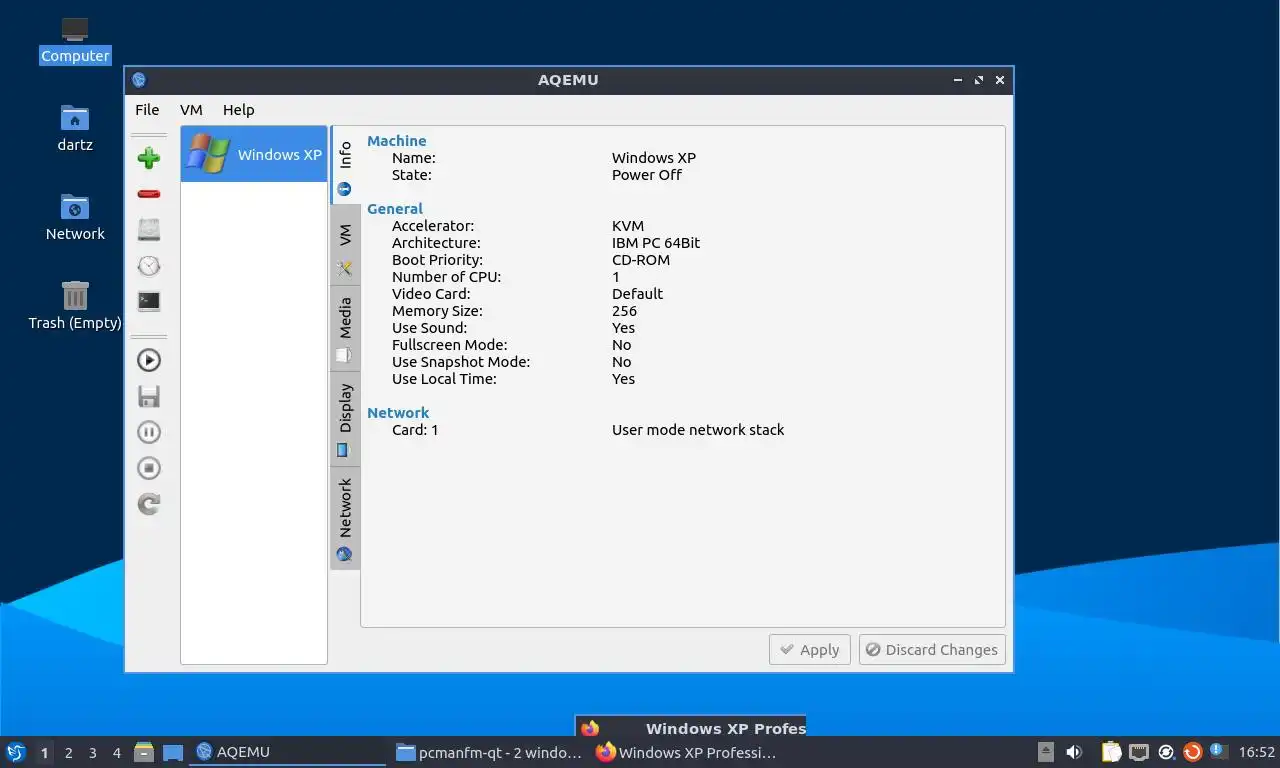Open the Network tab
The image size is (1280, 768).
pos(345,519)
